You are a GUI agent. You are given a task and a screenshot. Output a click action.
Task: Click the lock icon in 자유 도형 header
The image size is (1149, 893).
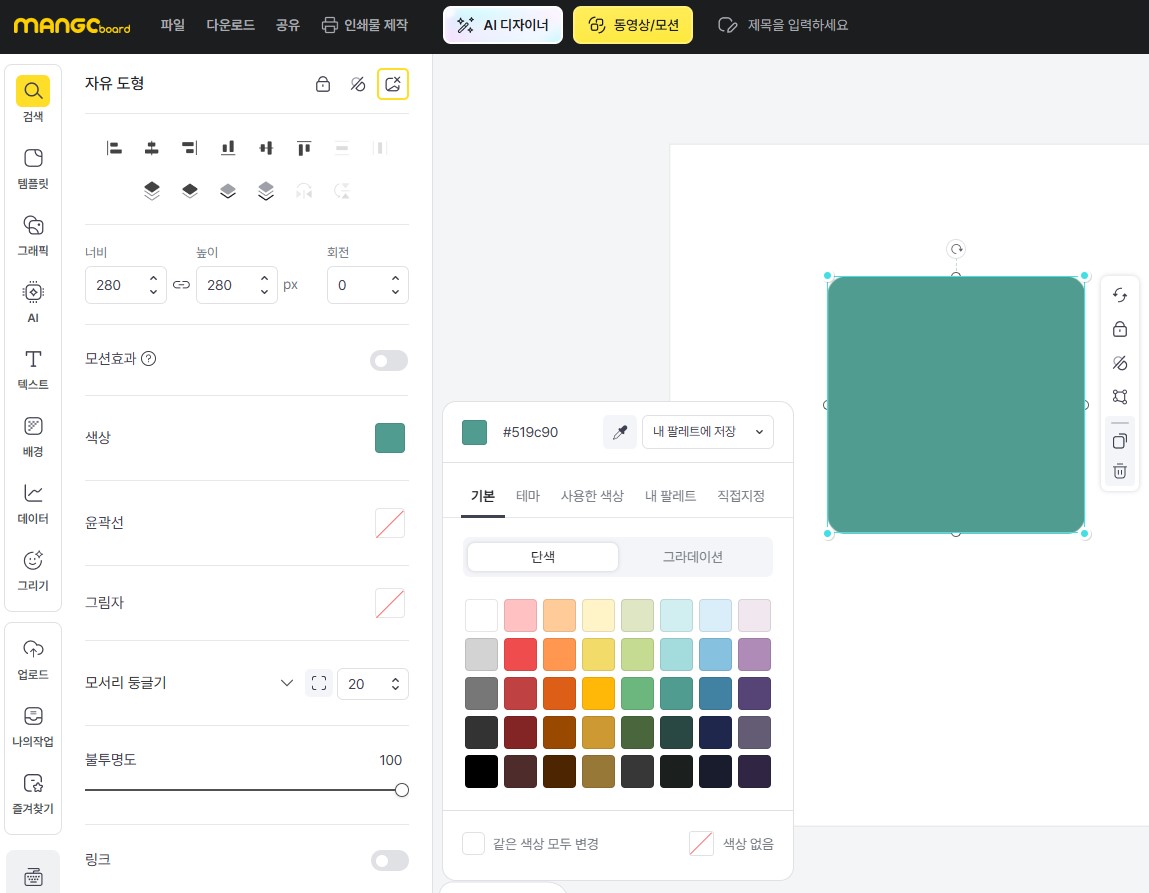(x=322, y=84)
